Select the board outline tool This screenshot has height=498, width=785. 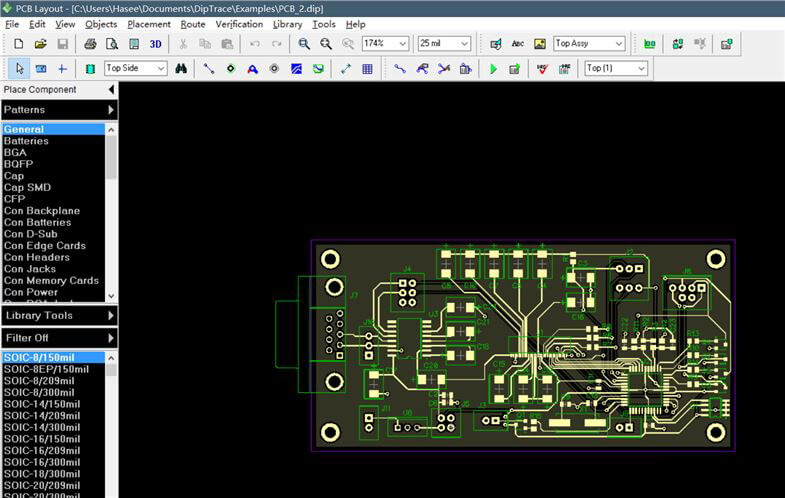pyautogui.click(x=318, y=69)
